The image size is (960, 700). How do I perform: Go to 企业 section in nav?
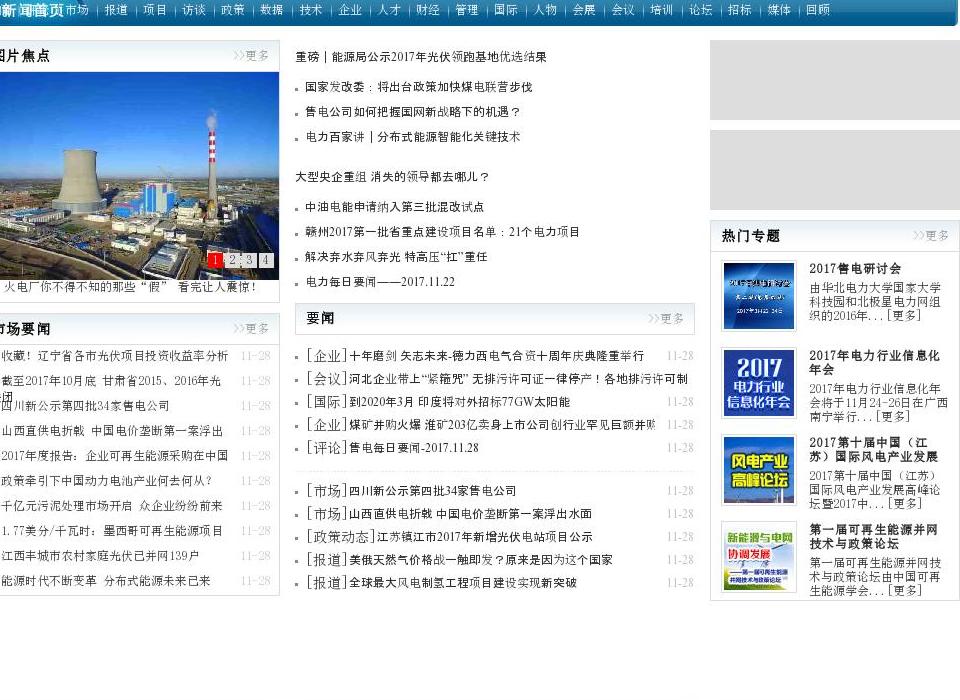pyautogui.click(x=350, y=10)
